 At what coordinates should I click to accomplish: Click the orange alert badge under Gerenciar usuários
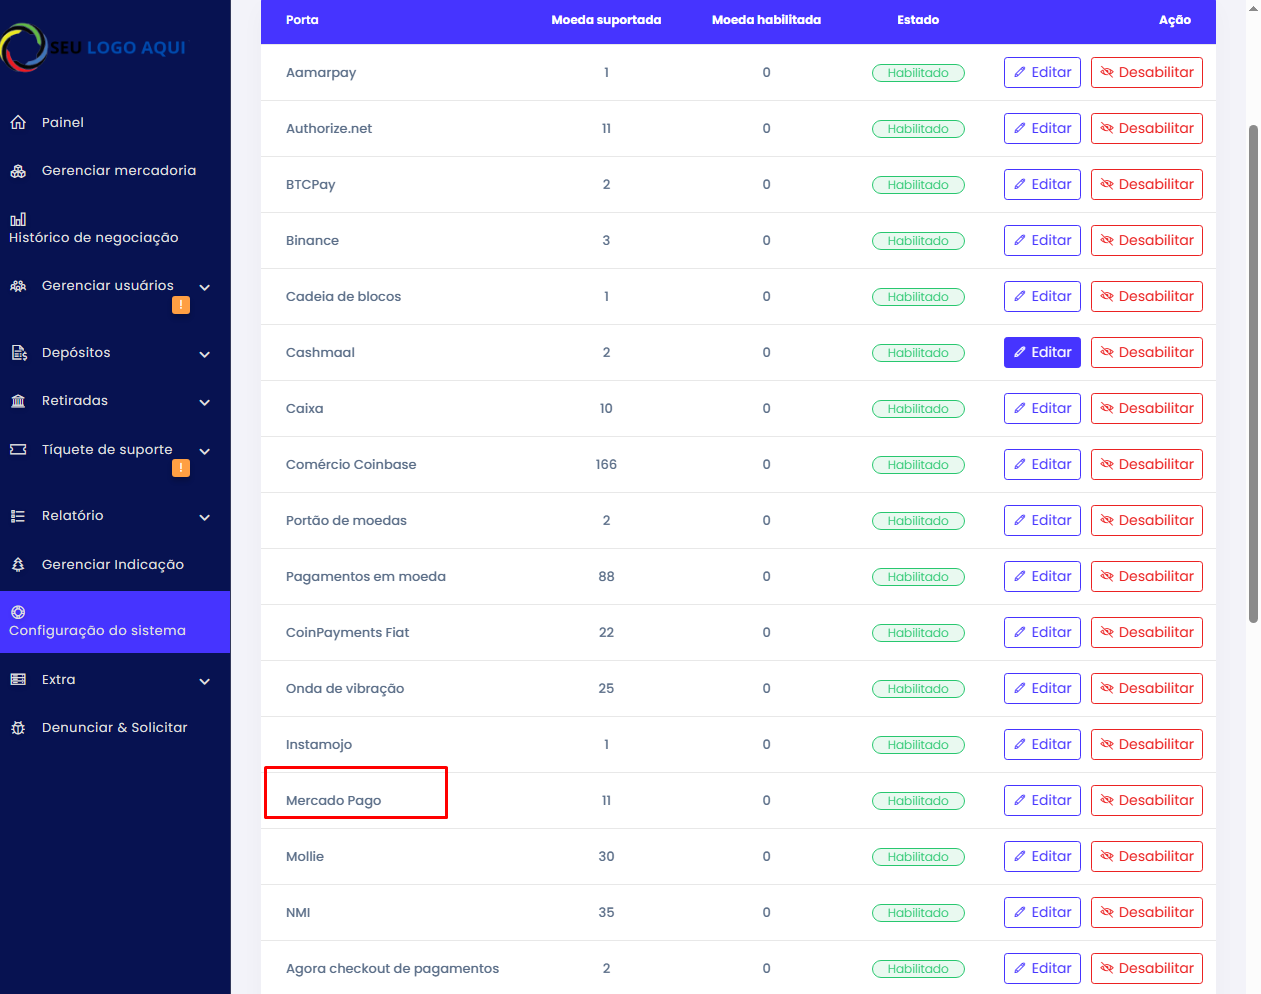[181, 305]
